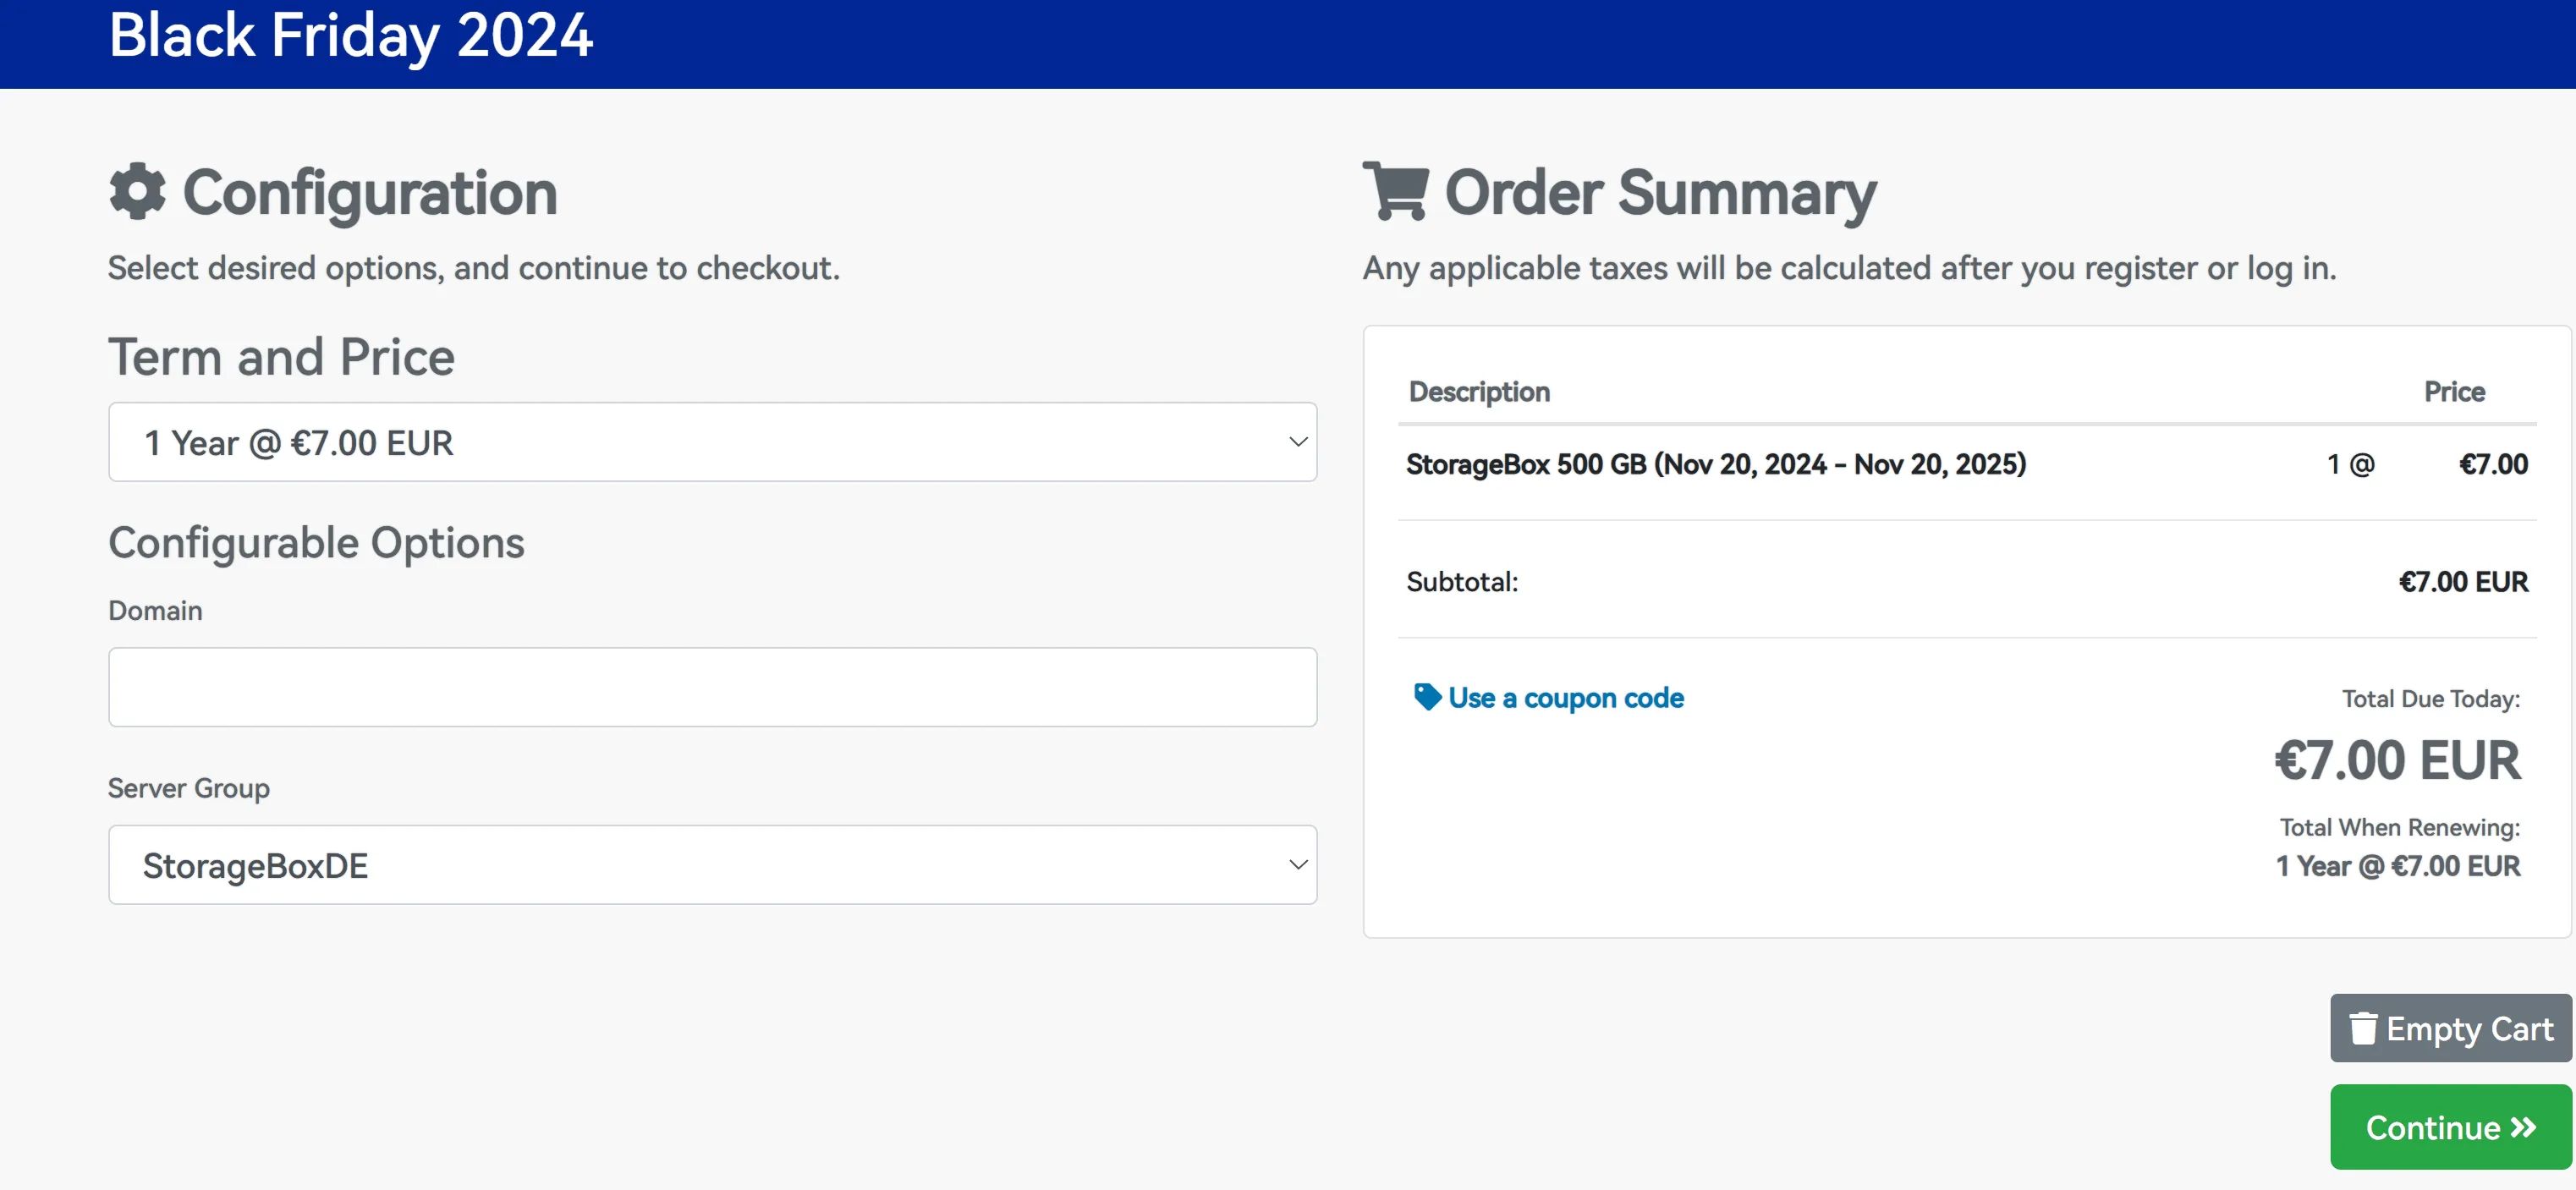The image size is (2576, 1190).
Task: Click the item price €7.00 in table row
Action: coord(2493,464)
